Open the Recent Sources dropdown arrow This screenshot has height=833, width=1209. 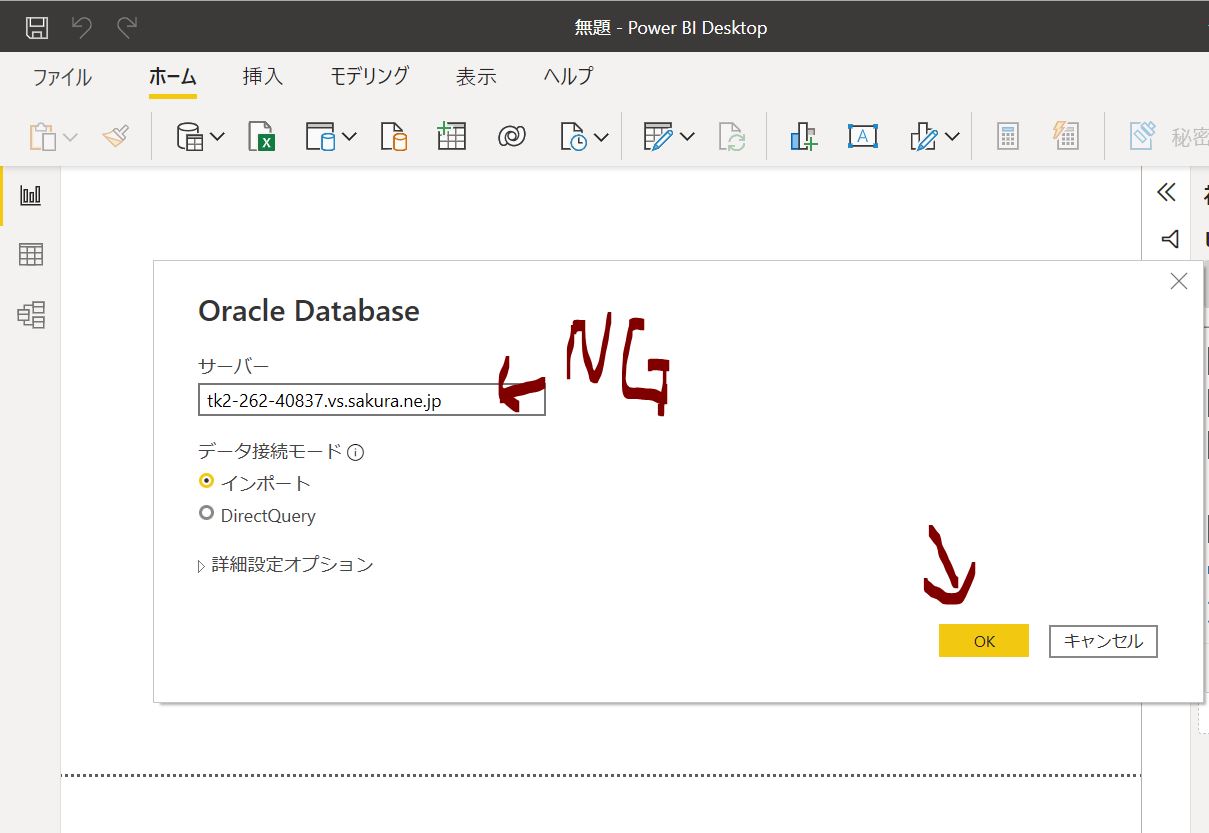coord(601,137)
